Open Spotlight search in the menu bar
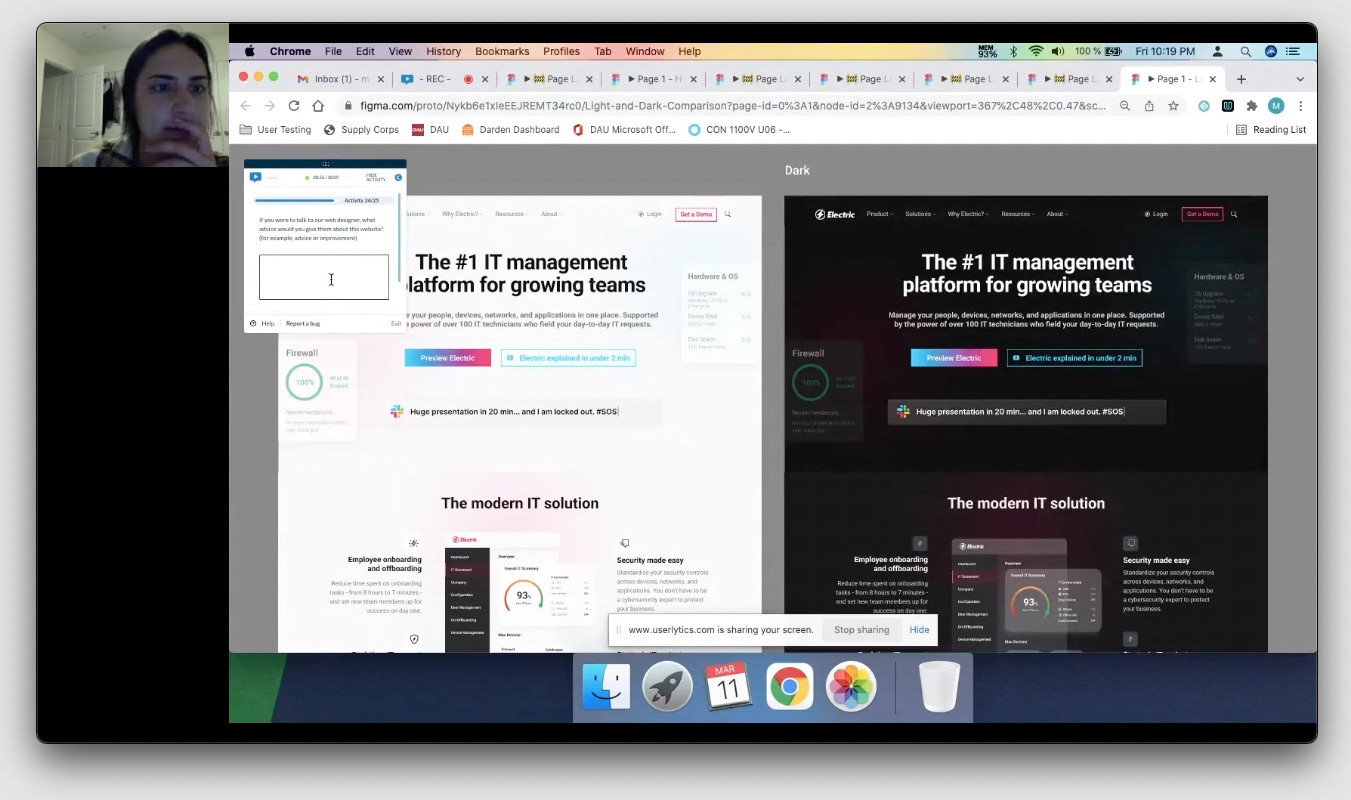 pos(1246,51)
